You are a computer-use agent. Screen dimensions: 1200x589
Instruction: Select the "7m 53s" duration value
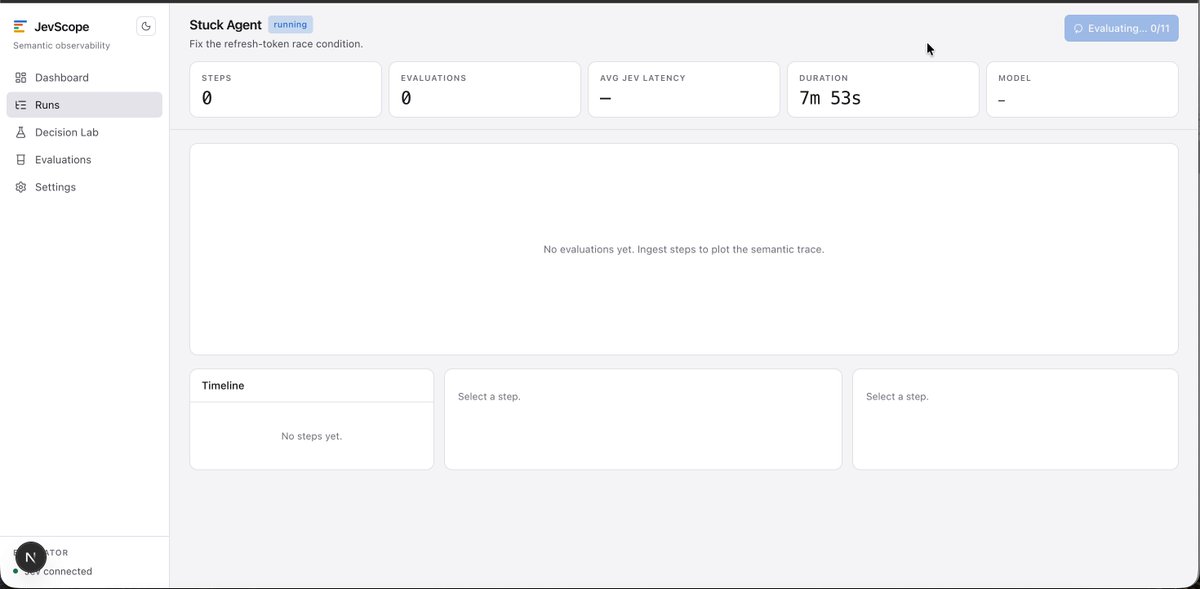pyautogui.click(x=832, y=98)
